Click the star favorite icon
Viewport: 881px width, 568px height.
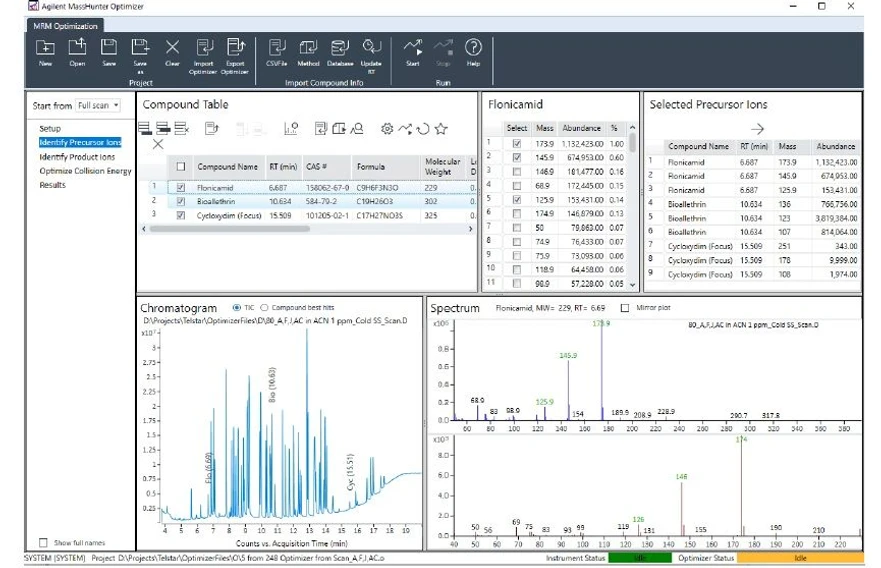(441, 129)
